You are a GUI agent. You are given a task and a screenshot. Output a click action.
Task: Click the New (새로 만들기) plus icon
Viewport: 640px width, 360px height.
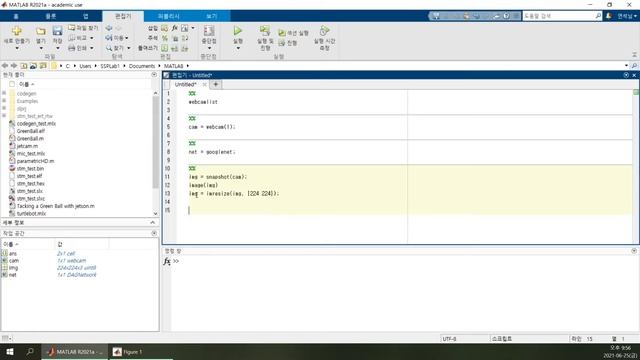click(17, 31)
